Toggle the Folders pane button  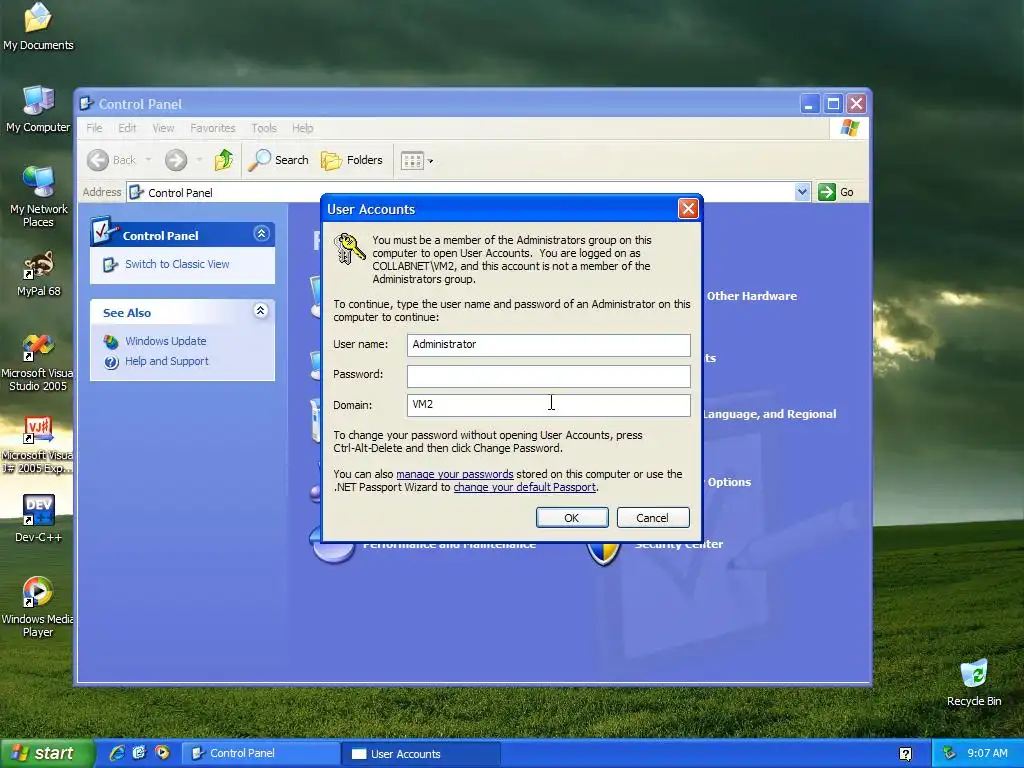point(352,160)
